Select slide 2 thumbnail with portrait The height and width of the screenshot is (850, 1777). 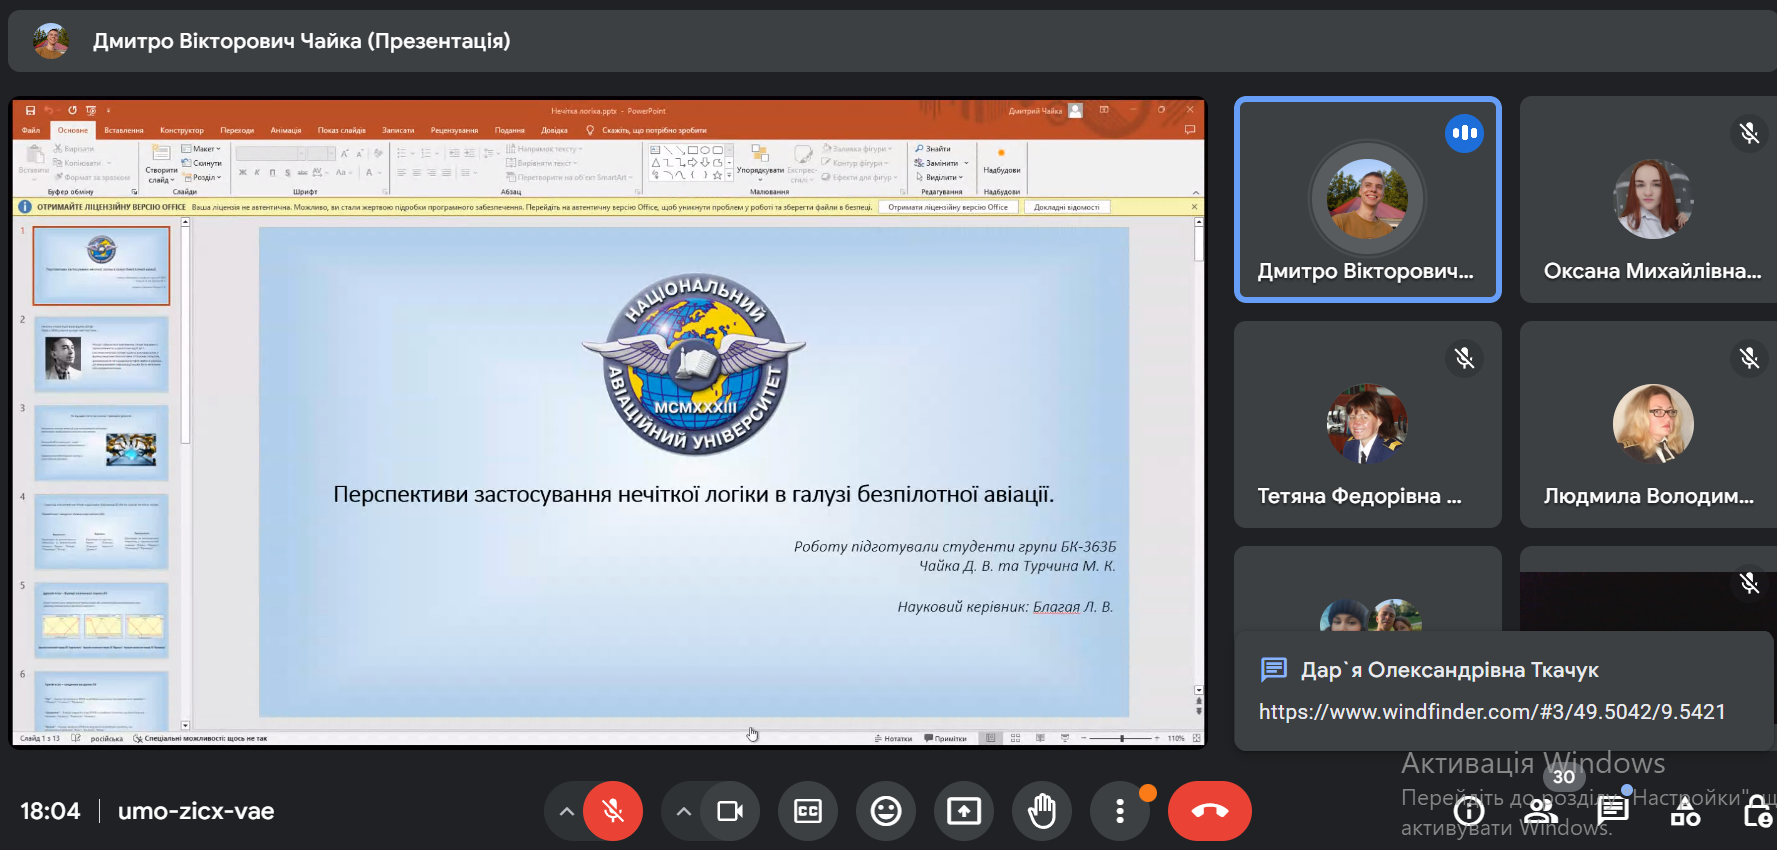click(101, 355)
